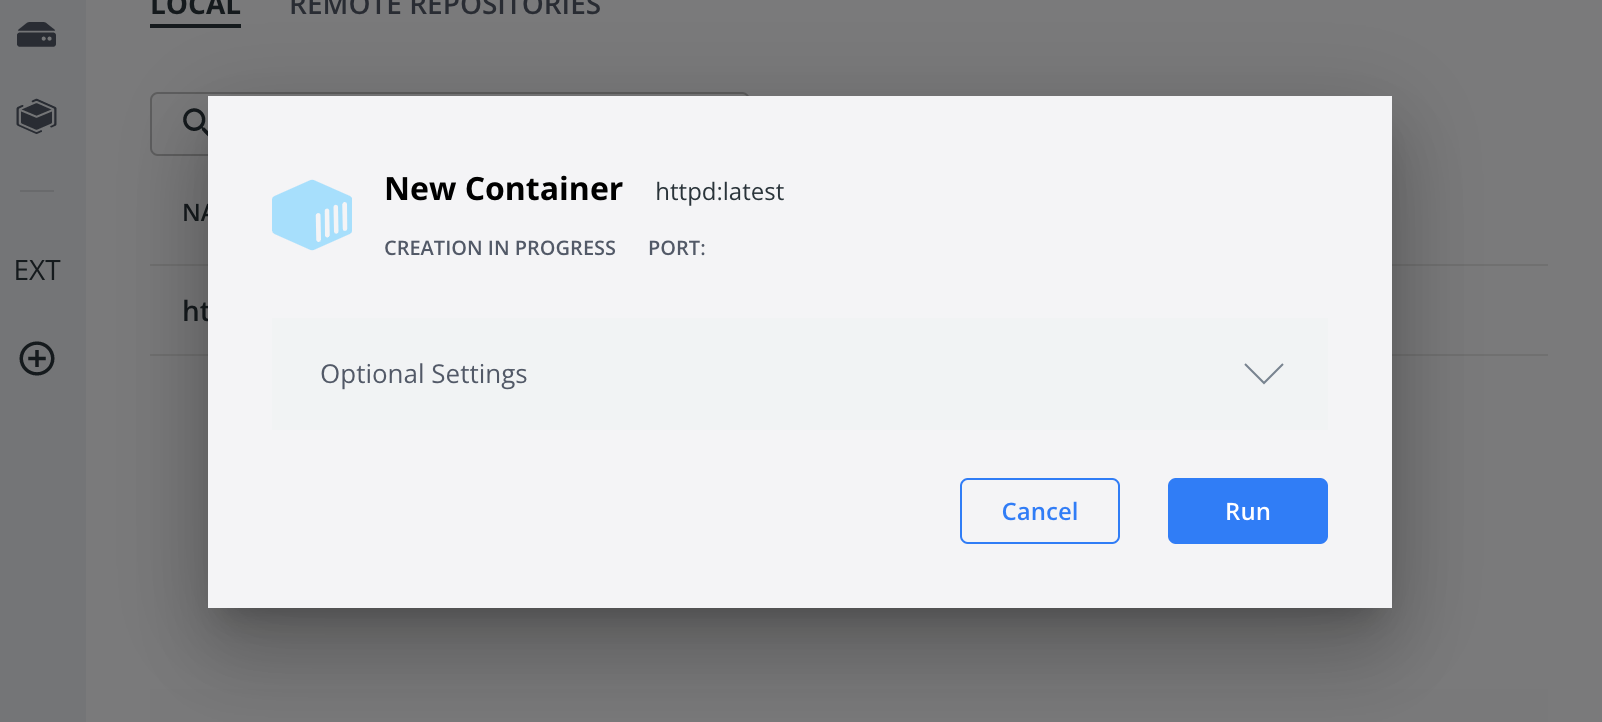Cancel the new container creation
Viewport: 1602px width, 722px height.
tap(1039, 511)
